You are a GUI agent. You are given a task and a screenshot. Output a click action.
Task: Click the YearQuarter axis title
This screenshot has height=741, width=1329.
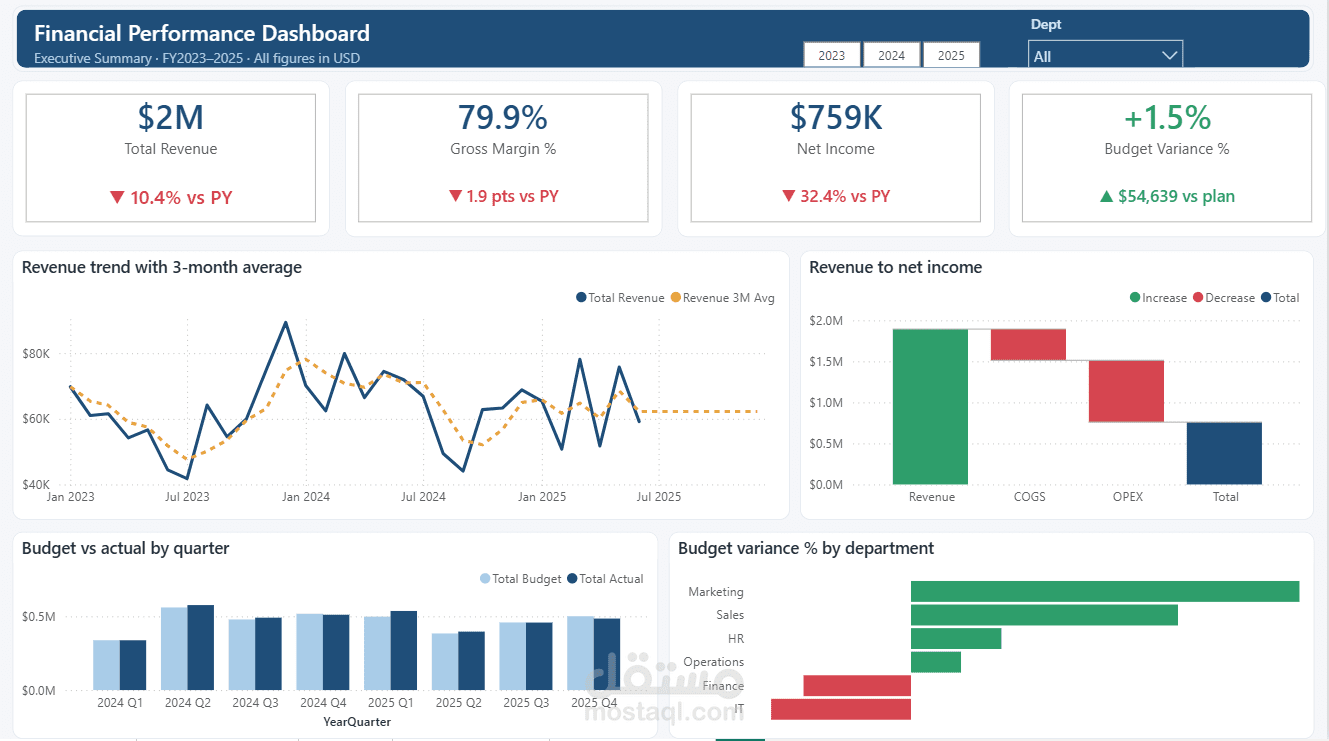pyautogui.click(x=357, y=721)
